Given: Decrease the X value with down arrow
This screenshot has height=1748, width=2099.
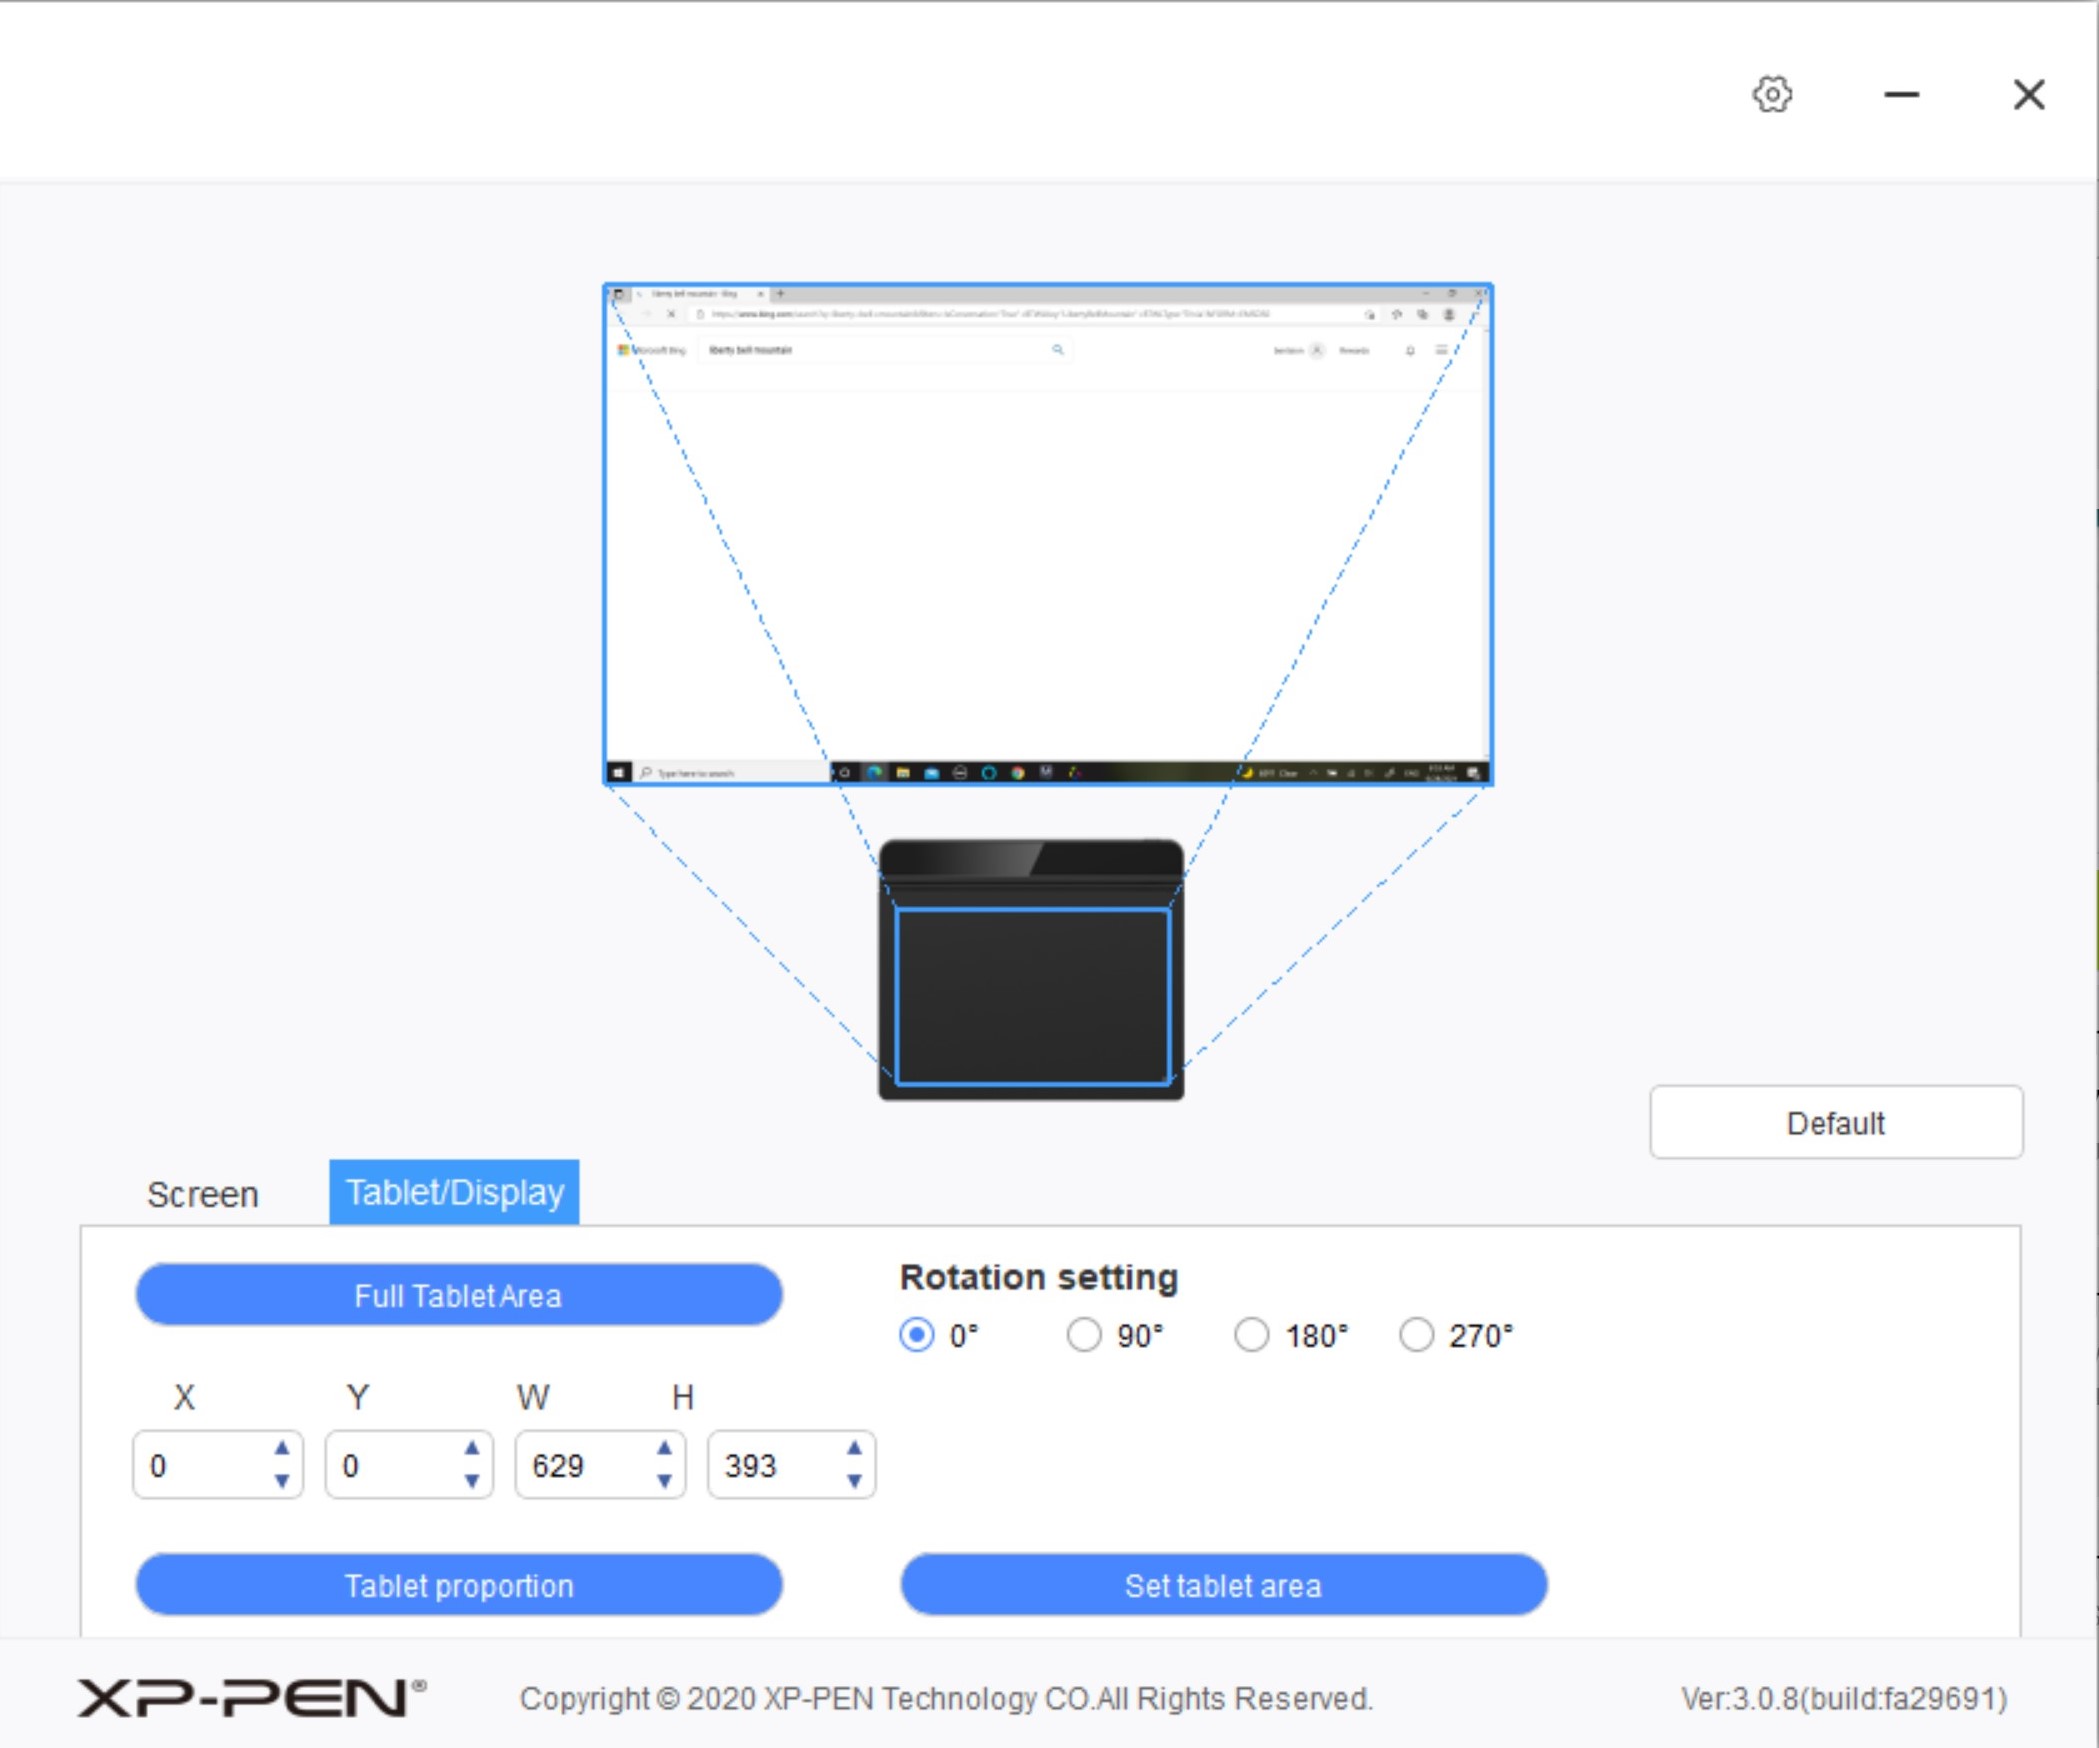Looking at the screenshot, I should click(282, 1481).
